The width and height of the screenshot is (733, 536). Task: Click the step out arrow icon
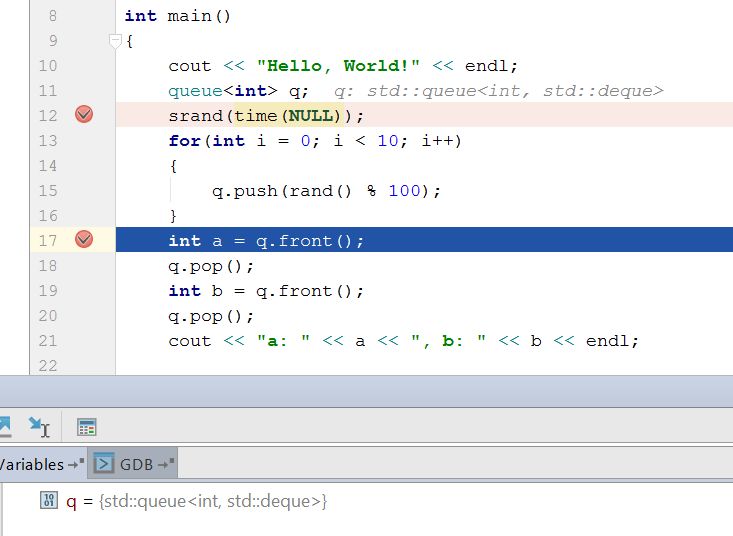point(5,426)
